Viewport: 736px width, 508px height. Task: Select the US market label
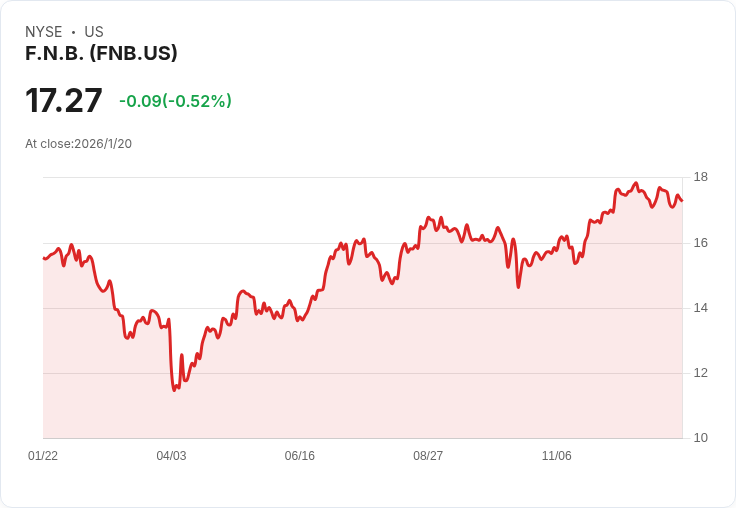pyautogui.click(x=94, y=32)
